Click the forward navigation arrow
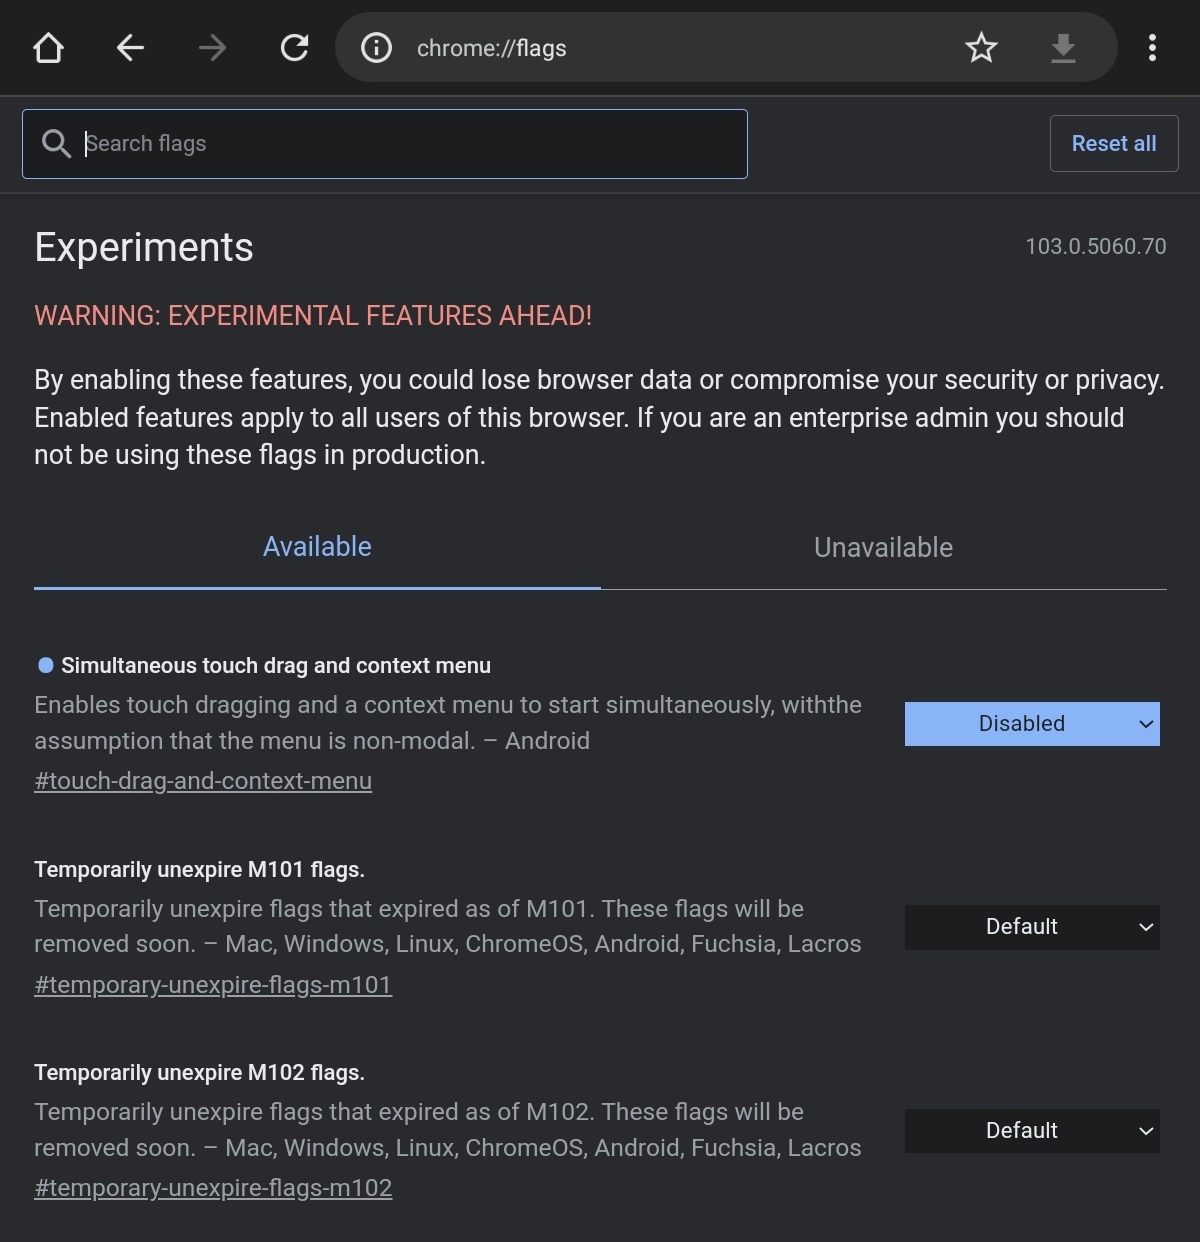The height and width of the screenshot is (1242, 1200). point(212,48)
